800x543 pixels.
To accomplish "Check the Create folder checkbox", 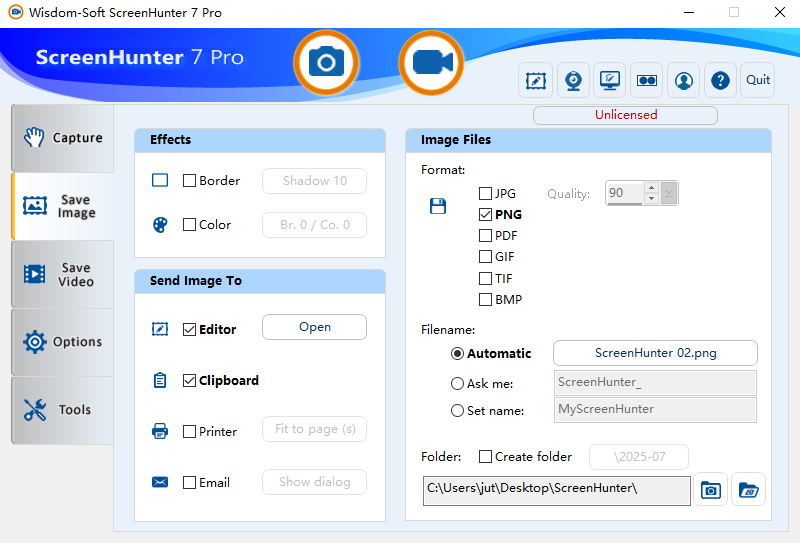I will pos(485,457).
